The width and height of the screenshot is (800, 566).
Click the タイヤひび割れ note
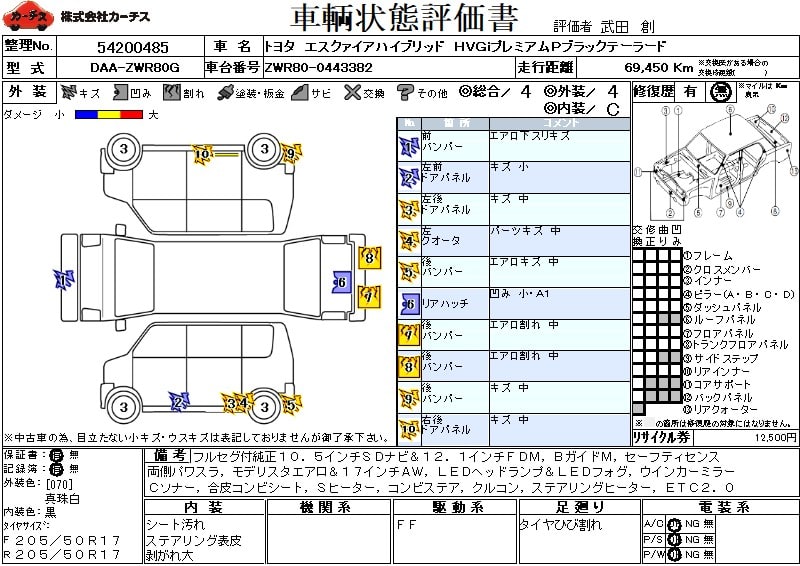561,525
